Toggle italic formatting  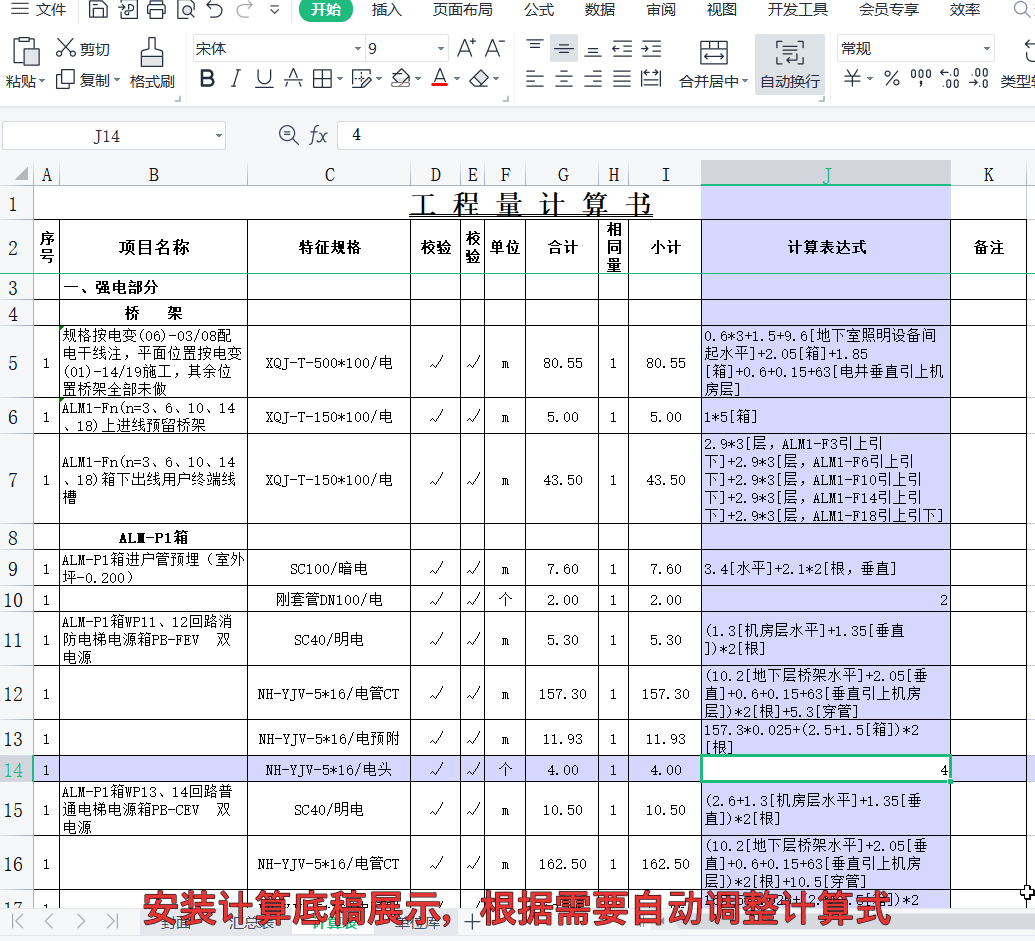(236, 79)
